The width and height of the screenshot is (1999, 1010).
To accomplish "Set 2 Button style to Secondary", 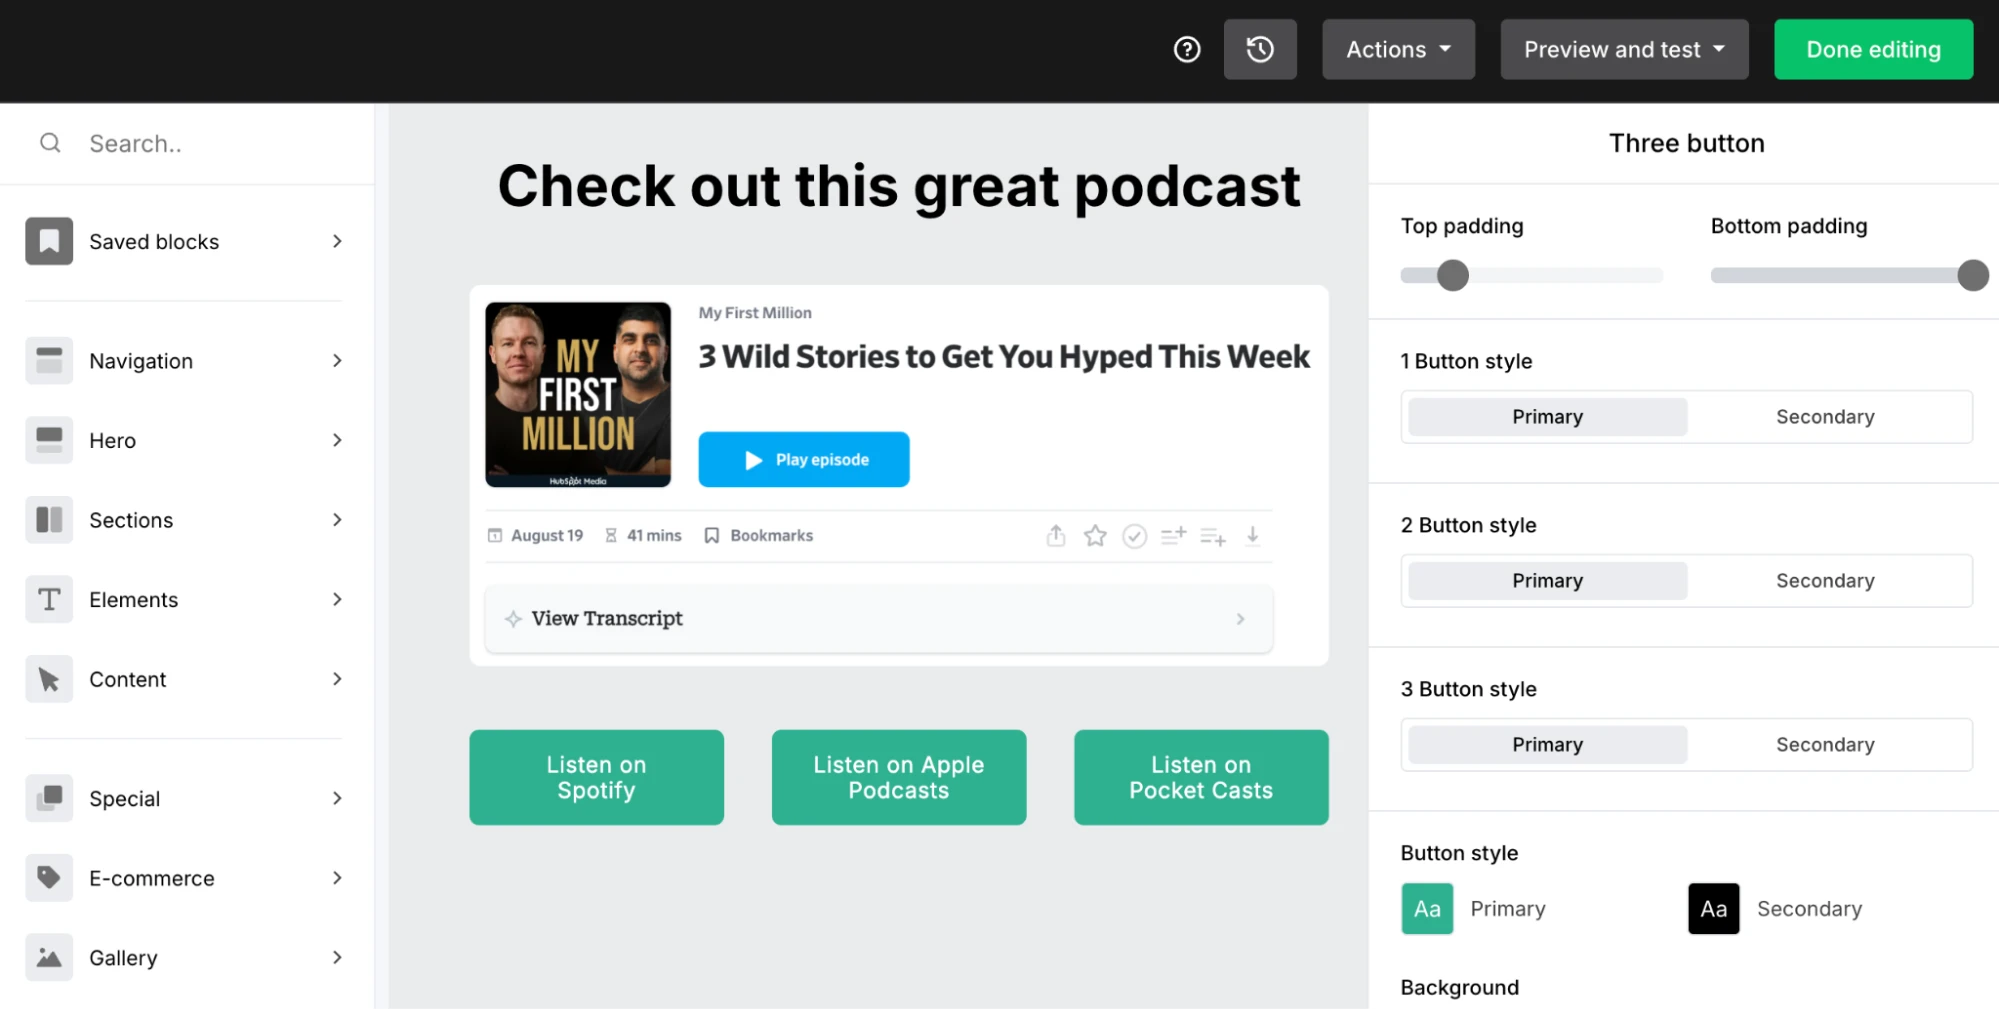I will 1825,581.
